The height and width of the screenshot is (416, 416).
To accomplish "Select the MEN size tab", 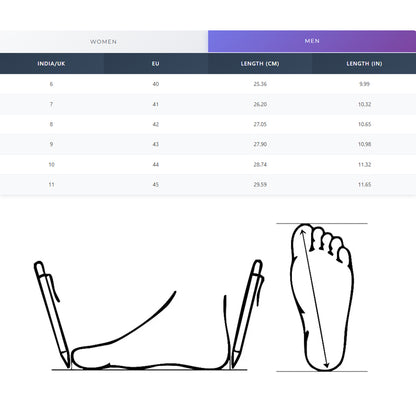I will pos(312,41).
